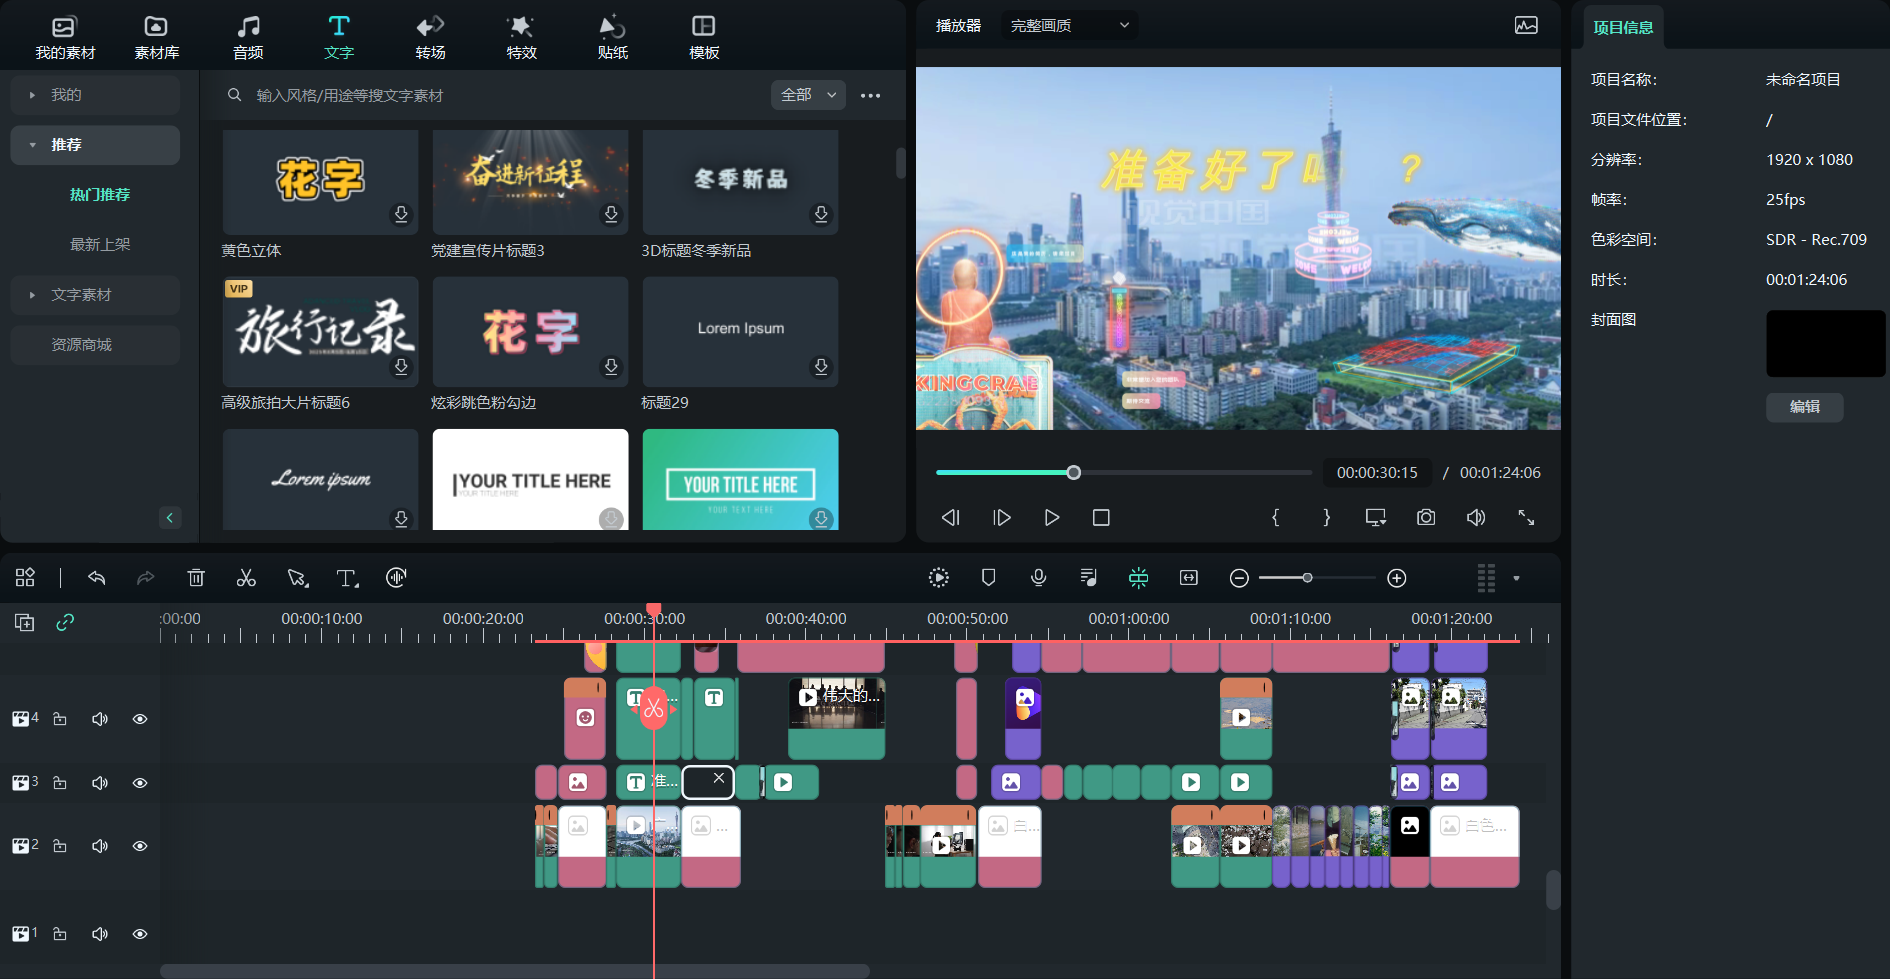Open the 特效 tab
This screenshot has height=979, width=1890.
[x=521, y=37]
